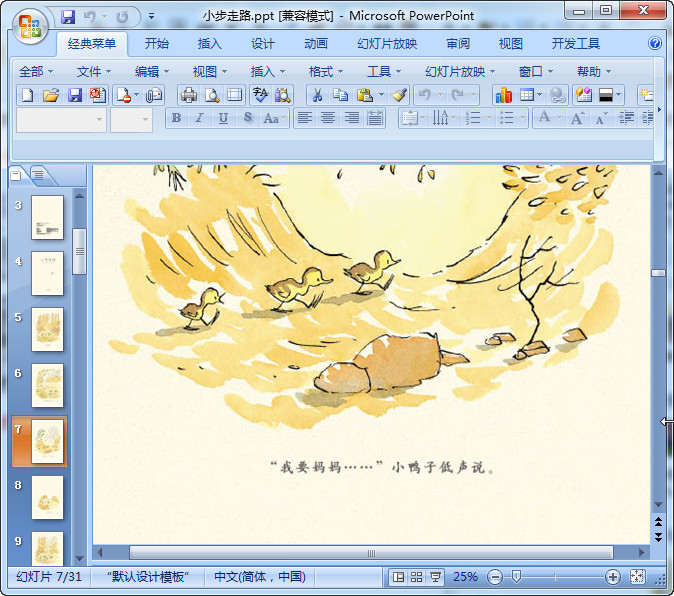The width and height of the screenshot is (674, 596).
Task: Toggle Underline formatting
Action: coord(224,118)
